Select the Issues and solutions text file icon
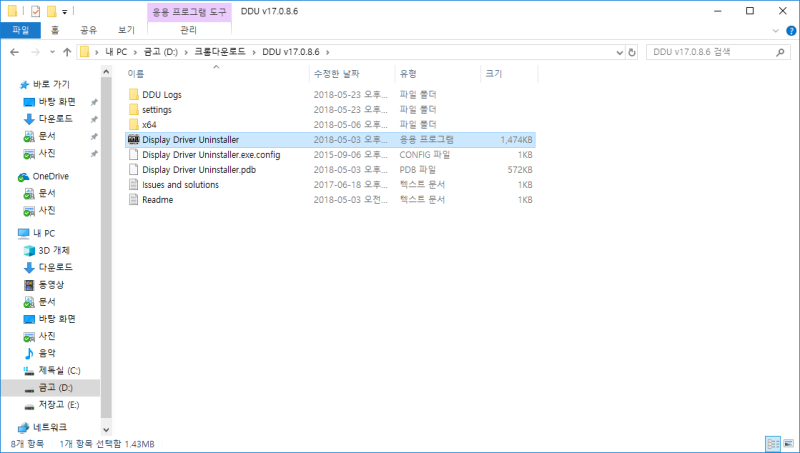The width and height of the screenshot is (800, 453). (x=134, y=185)
